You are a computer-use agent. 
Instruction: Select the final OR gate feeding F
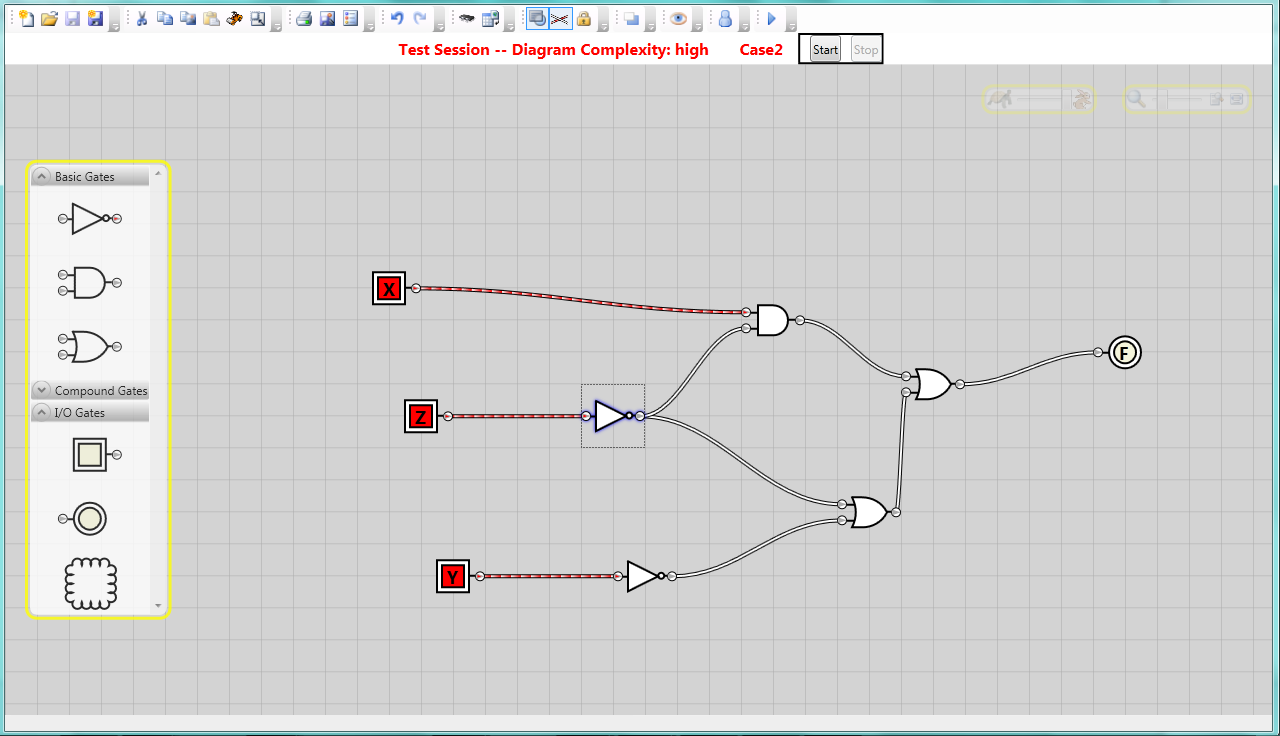[932, 384]
